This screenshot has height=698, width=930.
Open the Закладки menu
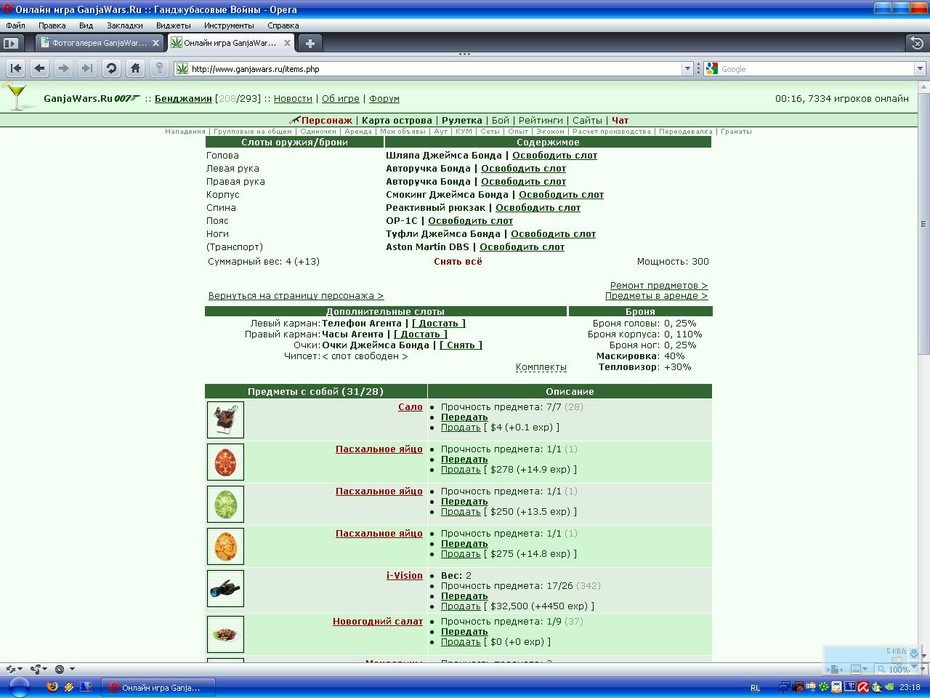point(125,26)
